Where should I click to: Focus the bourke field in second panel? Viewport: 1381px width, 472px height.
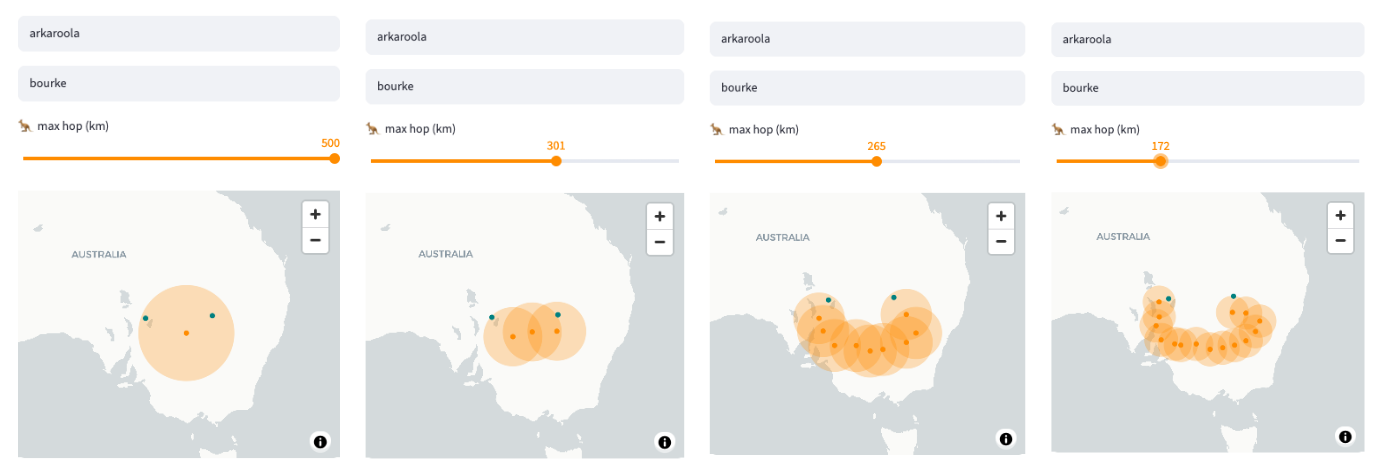click(x=524, y=86)
